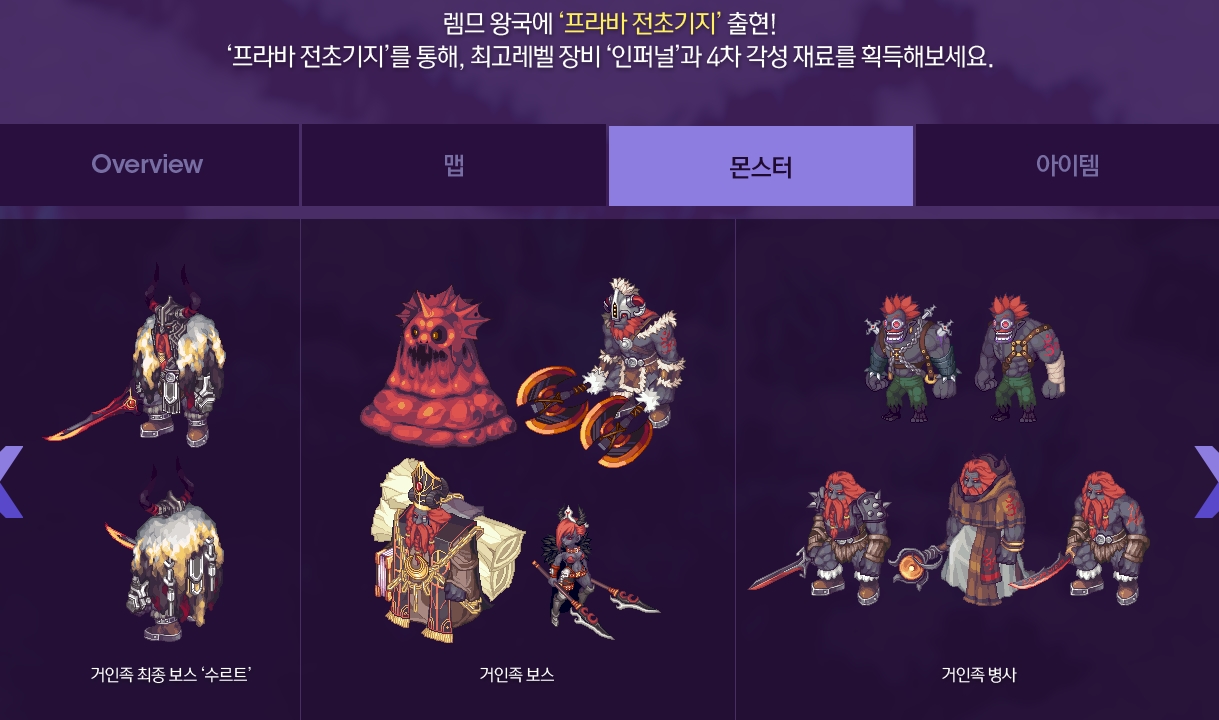Click the 거인족 보스 caption
The width and height of the screenshot is (1219, 720).
click(517, 675)
